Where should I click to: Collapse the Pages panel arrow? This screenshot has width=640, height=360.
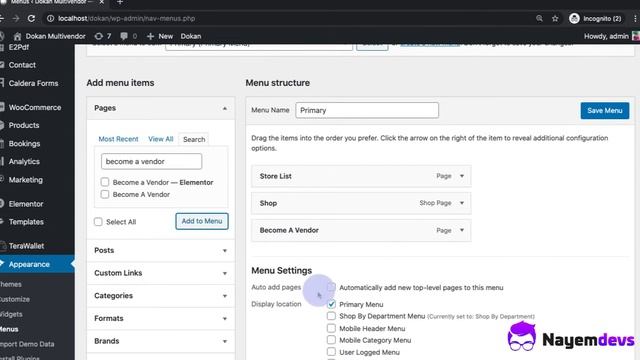224,108
